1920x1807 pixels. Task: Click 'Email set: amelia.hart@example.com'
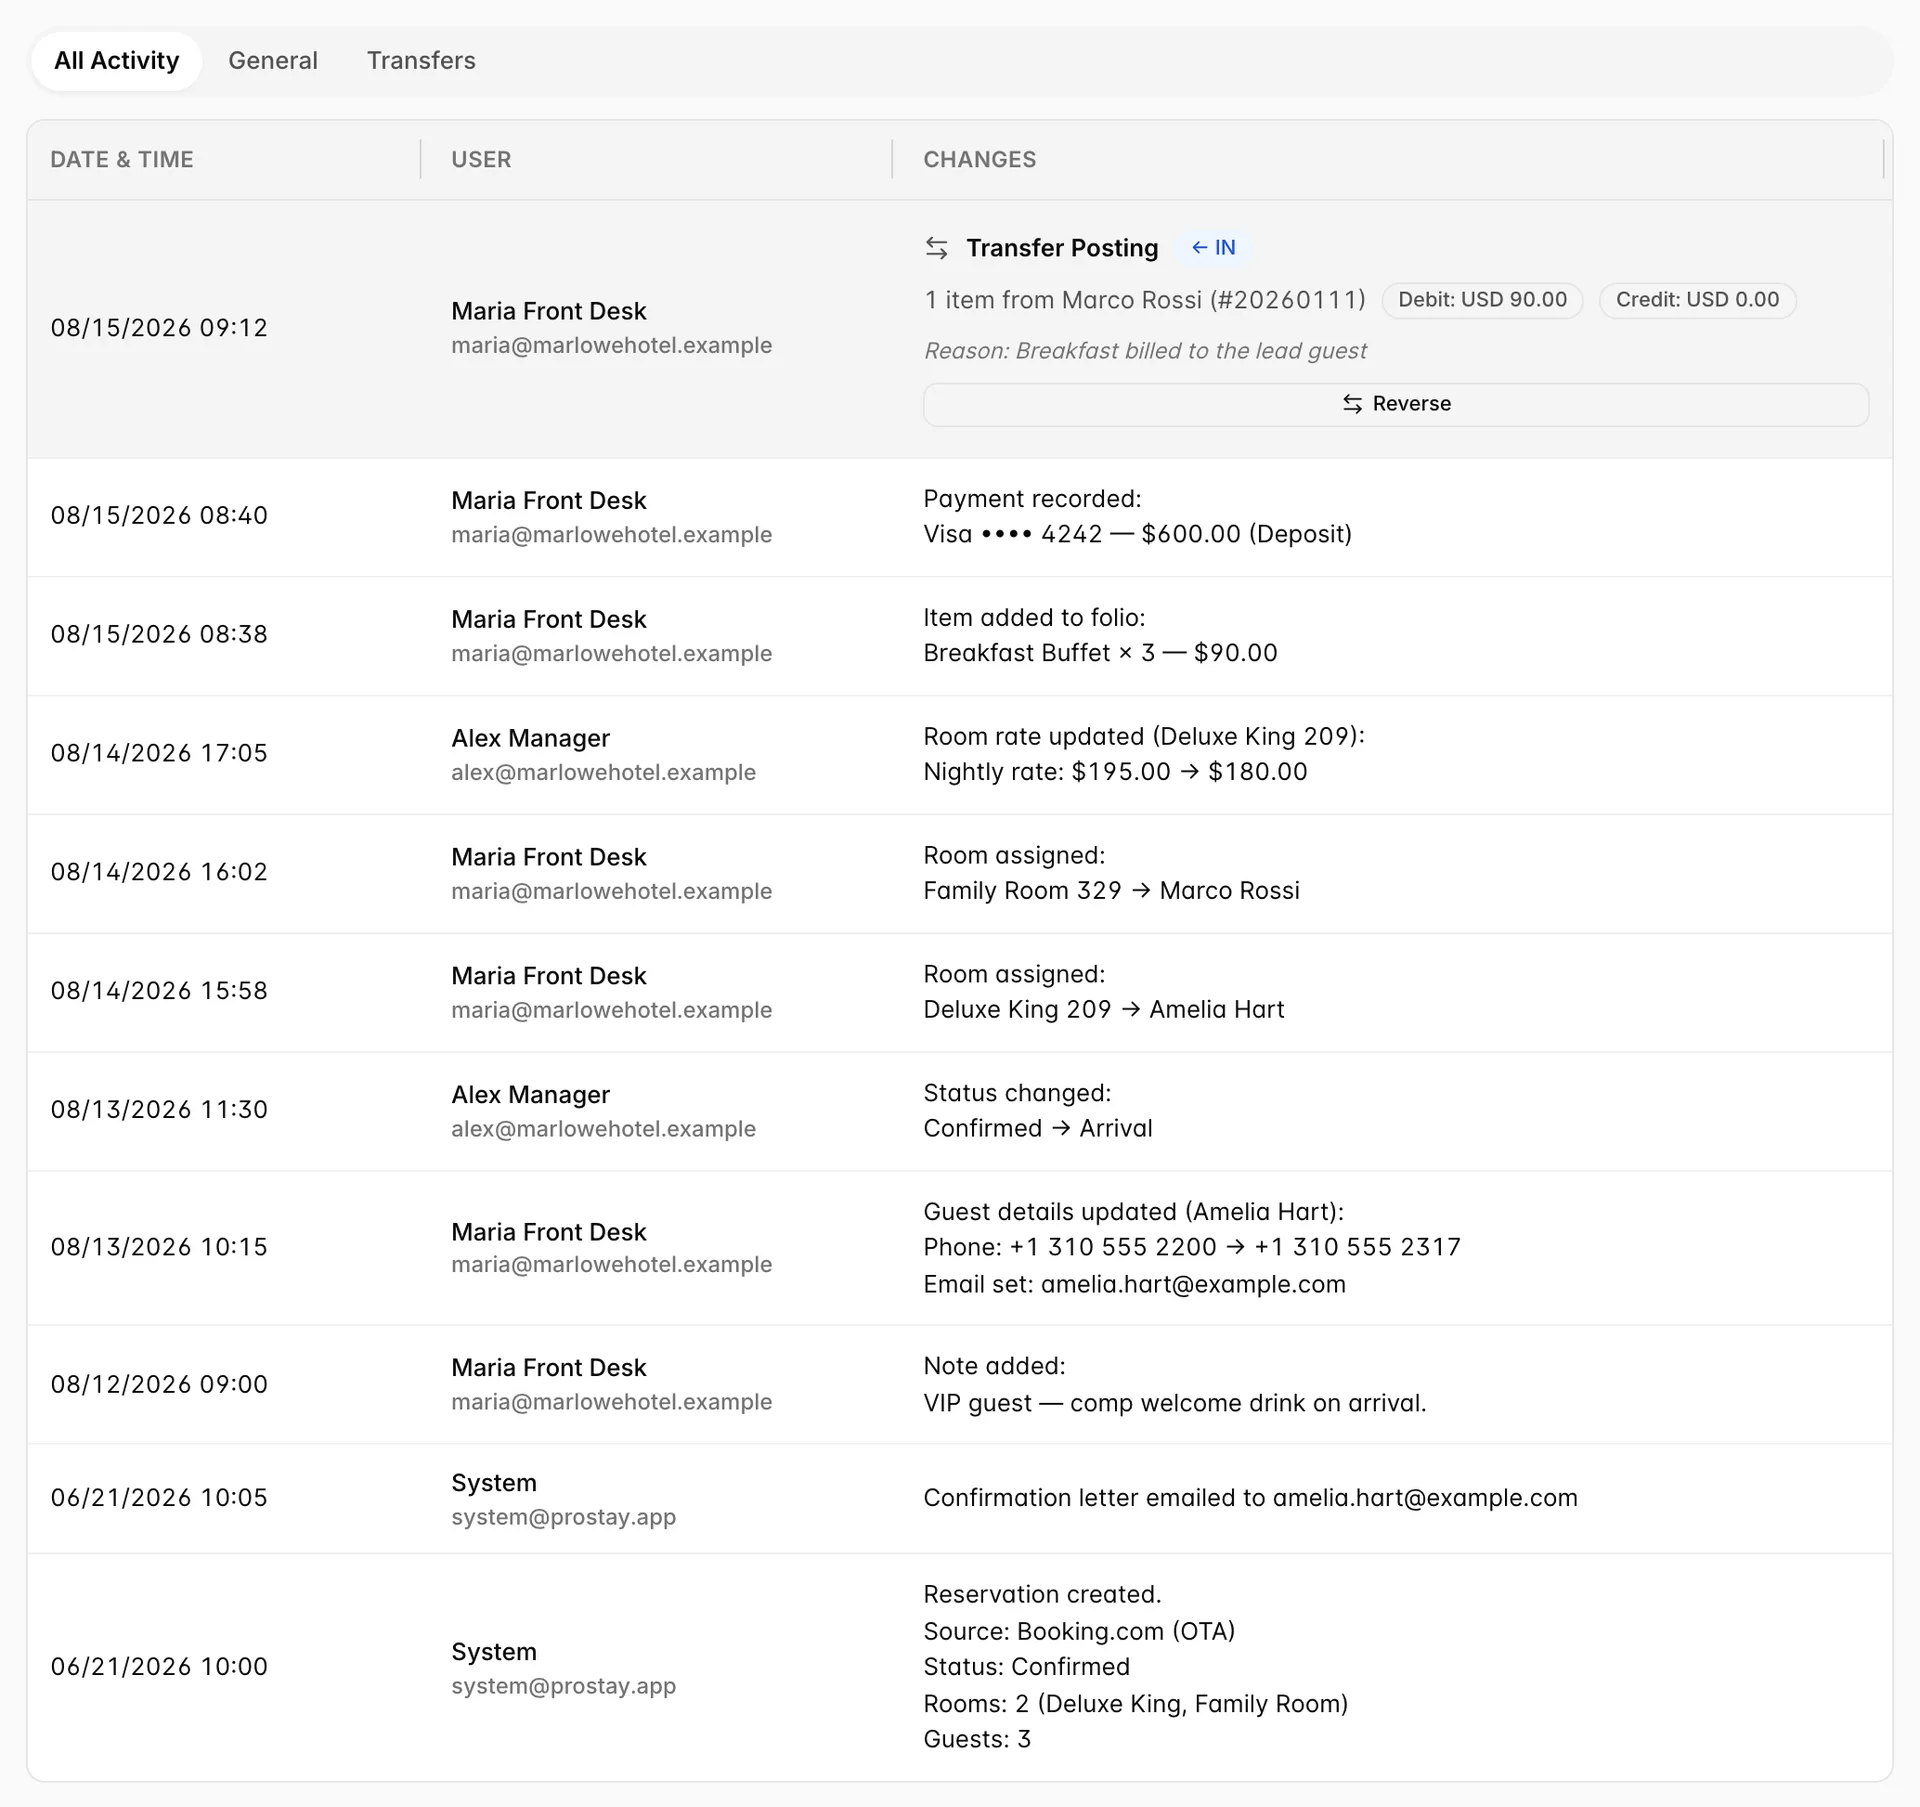coord(1134,1285)
